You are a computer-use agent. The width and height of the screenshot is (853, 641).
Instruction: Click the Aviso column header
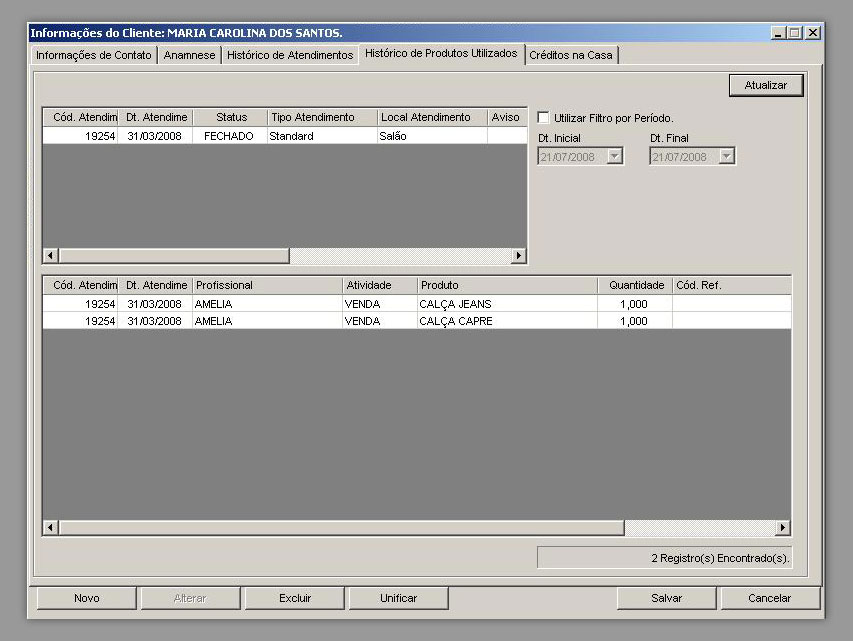point(506,117)
